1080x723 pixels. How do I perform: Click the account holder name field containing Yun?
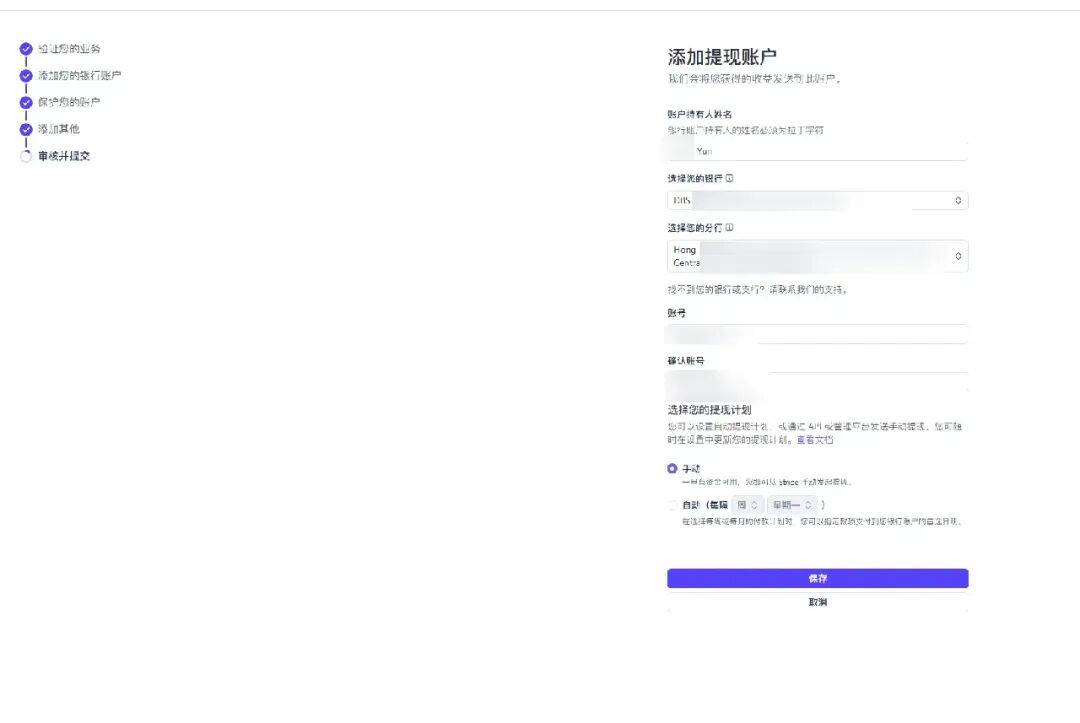818,151
